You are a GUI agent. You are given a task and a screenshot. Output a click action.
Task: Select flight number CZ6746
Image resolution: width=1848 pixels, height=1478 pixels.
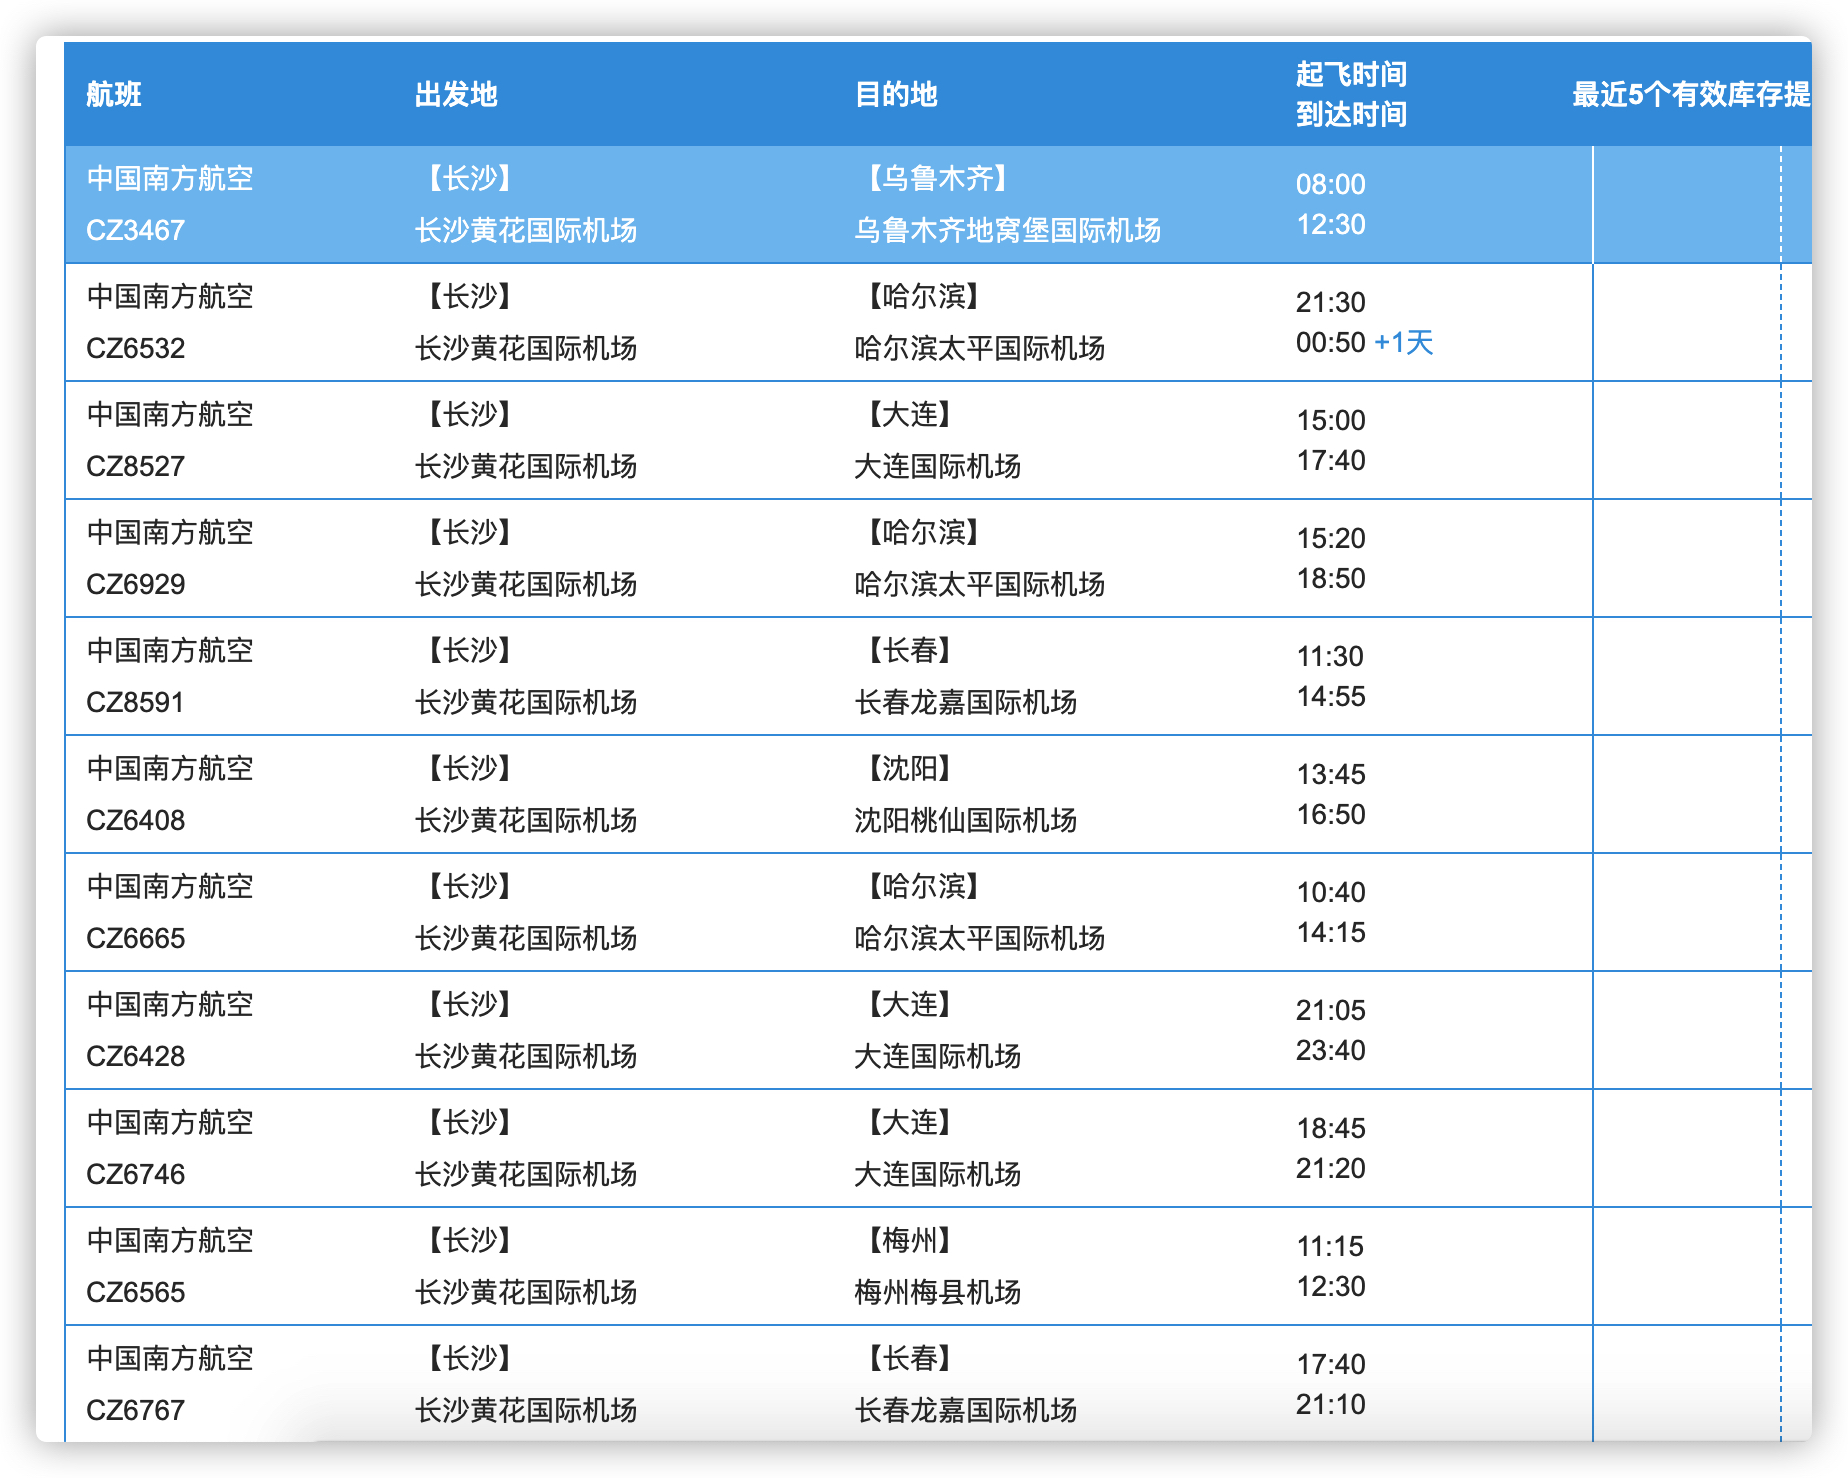pos(136,1174)
